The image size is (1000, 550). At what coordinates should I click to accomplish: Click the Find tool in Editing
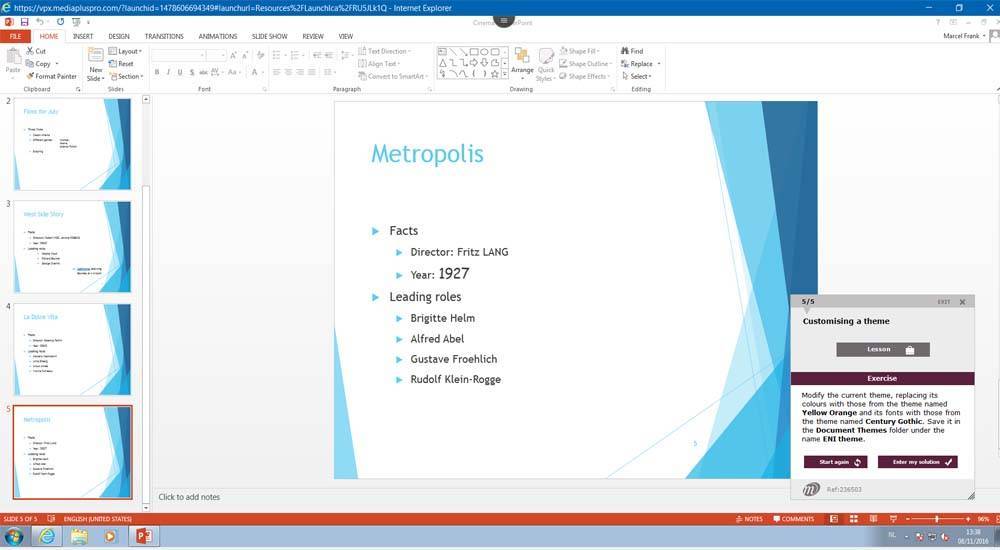point(633,51)
